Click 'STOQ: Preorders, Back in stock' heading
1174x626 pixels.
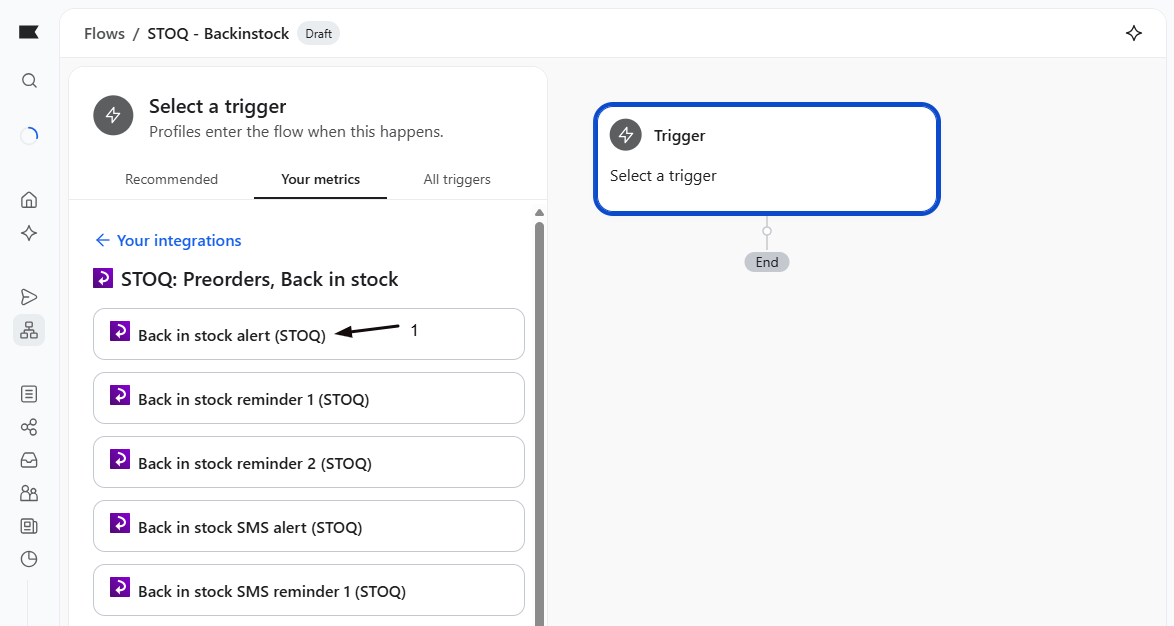point(260,279)
